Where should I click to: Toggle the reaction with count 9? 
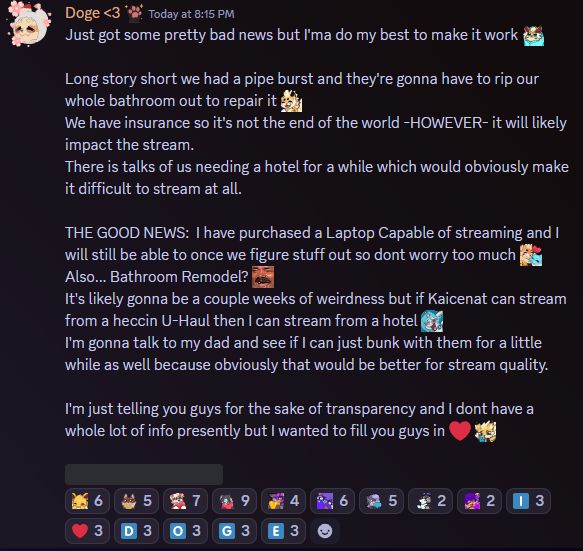(x=234, y=501)
